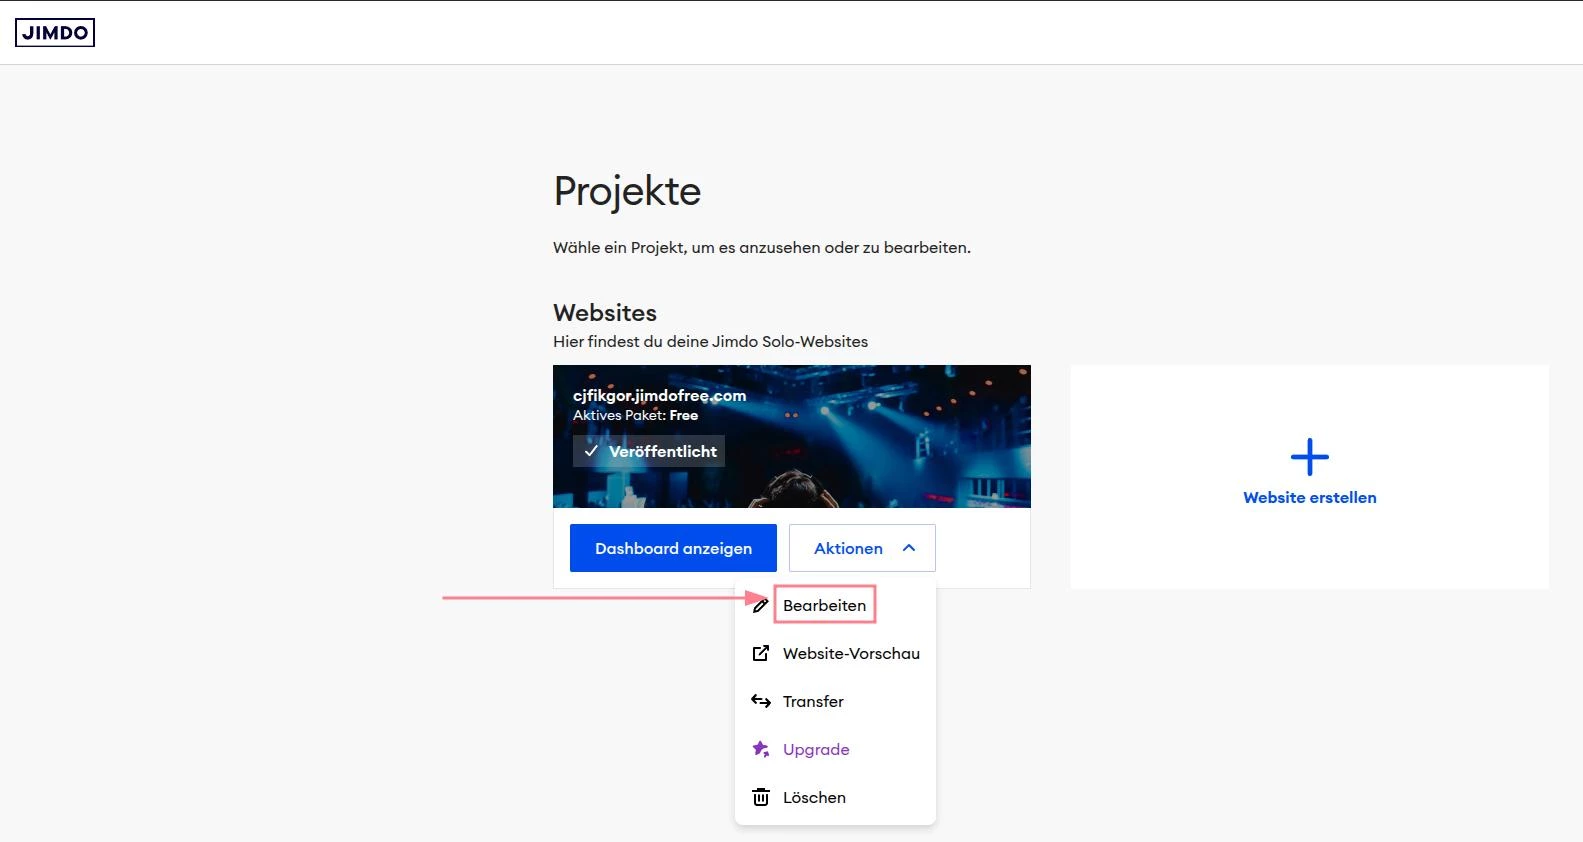Viewport: 1583px width, 842px height.
Task: Collapse the menu using the Aktionen chevron
Action: [x=909, y=548]
